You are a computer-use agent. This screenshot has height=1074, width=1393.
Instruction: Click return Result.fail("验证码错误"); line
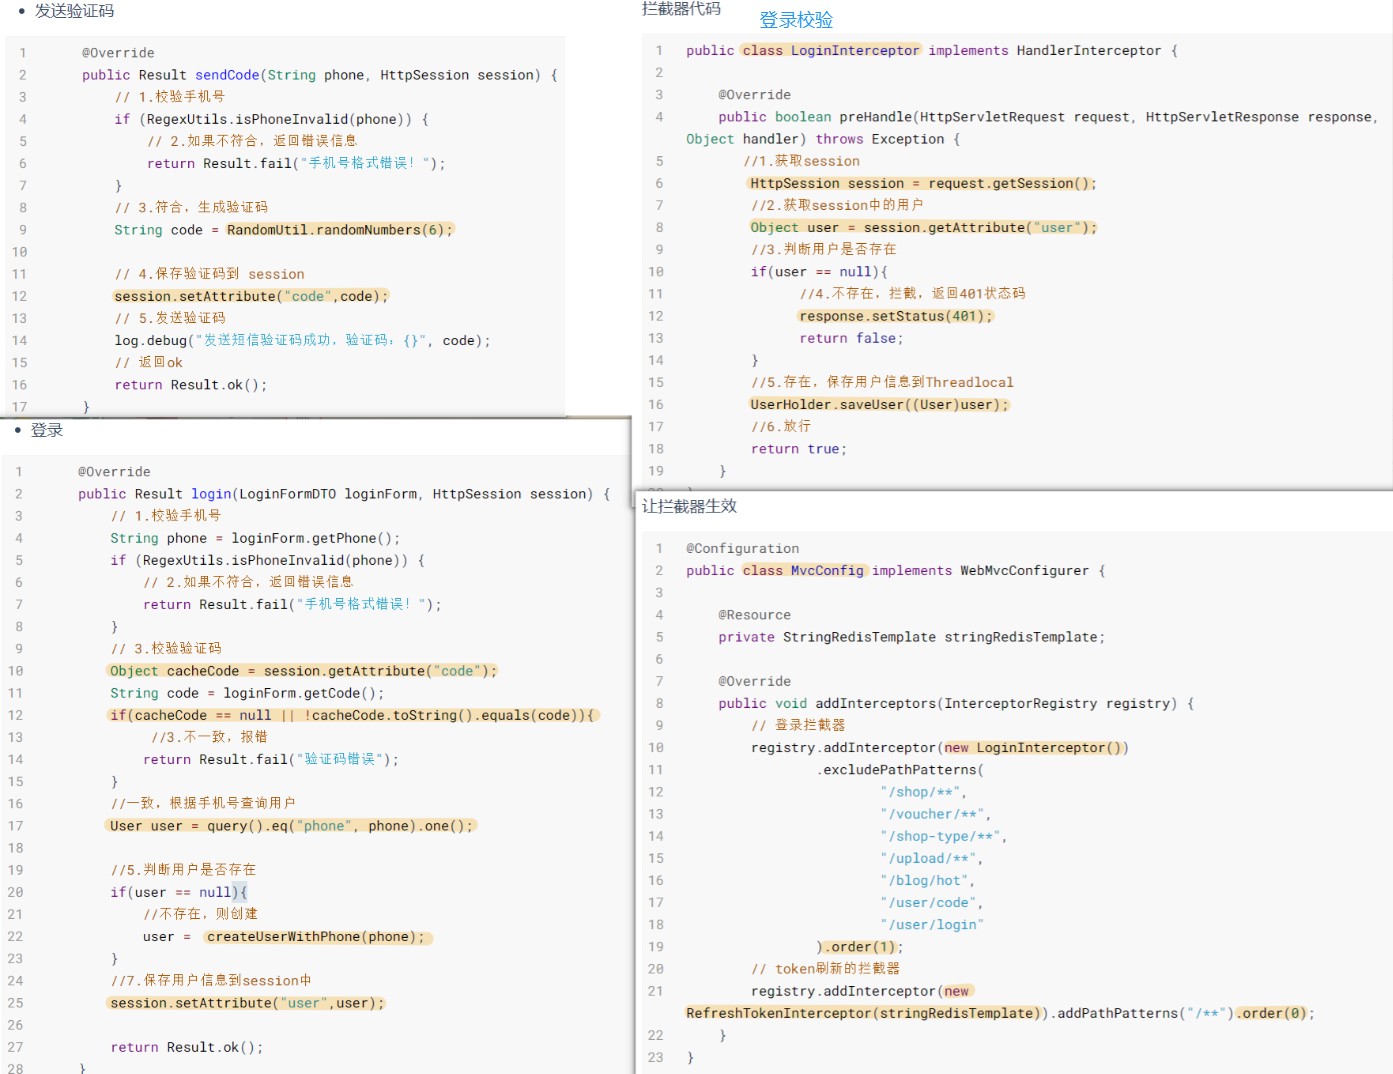[271, 760]
